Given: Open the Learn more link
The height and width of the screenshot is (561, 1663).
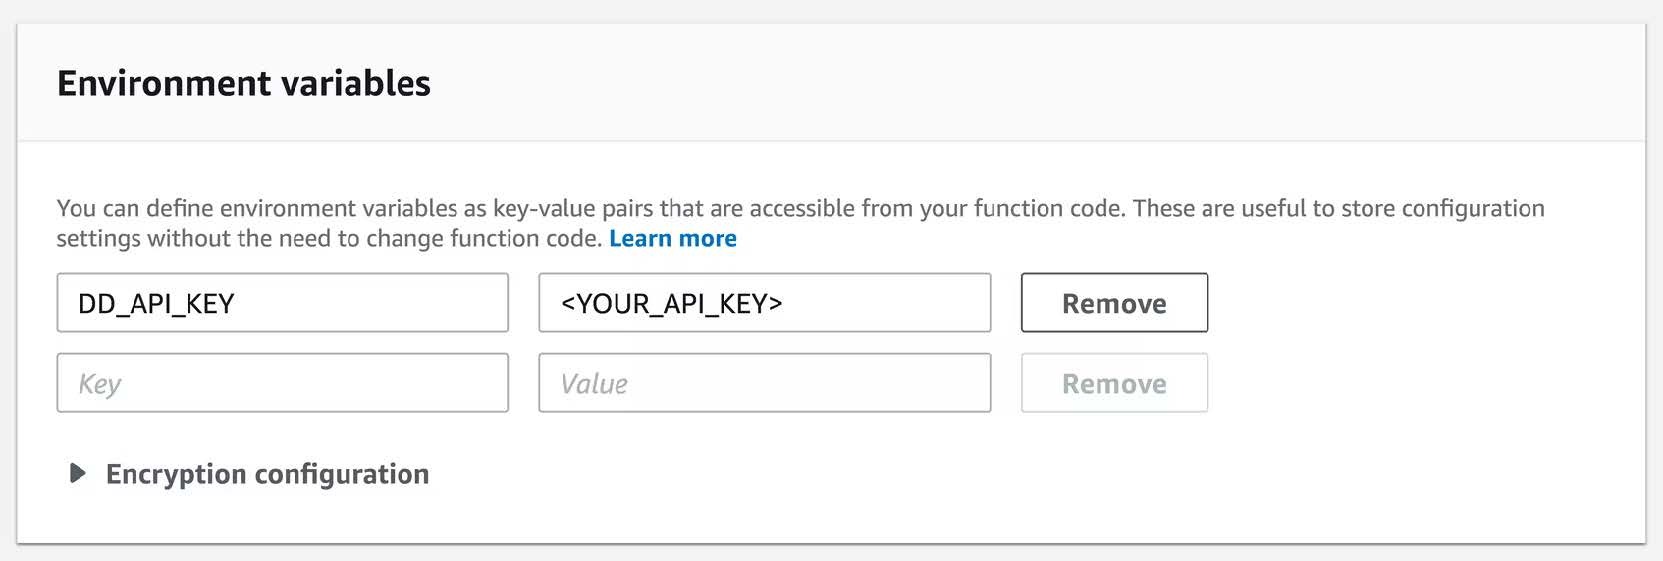Looking at the screenshot, I should point(672,239).
